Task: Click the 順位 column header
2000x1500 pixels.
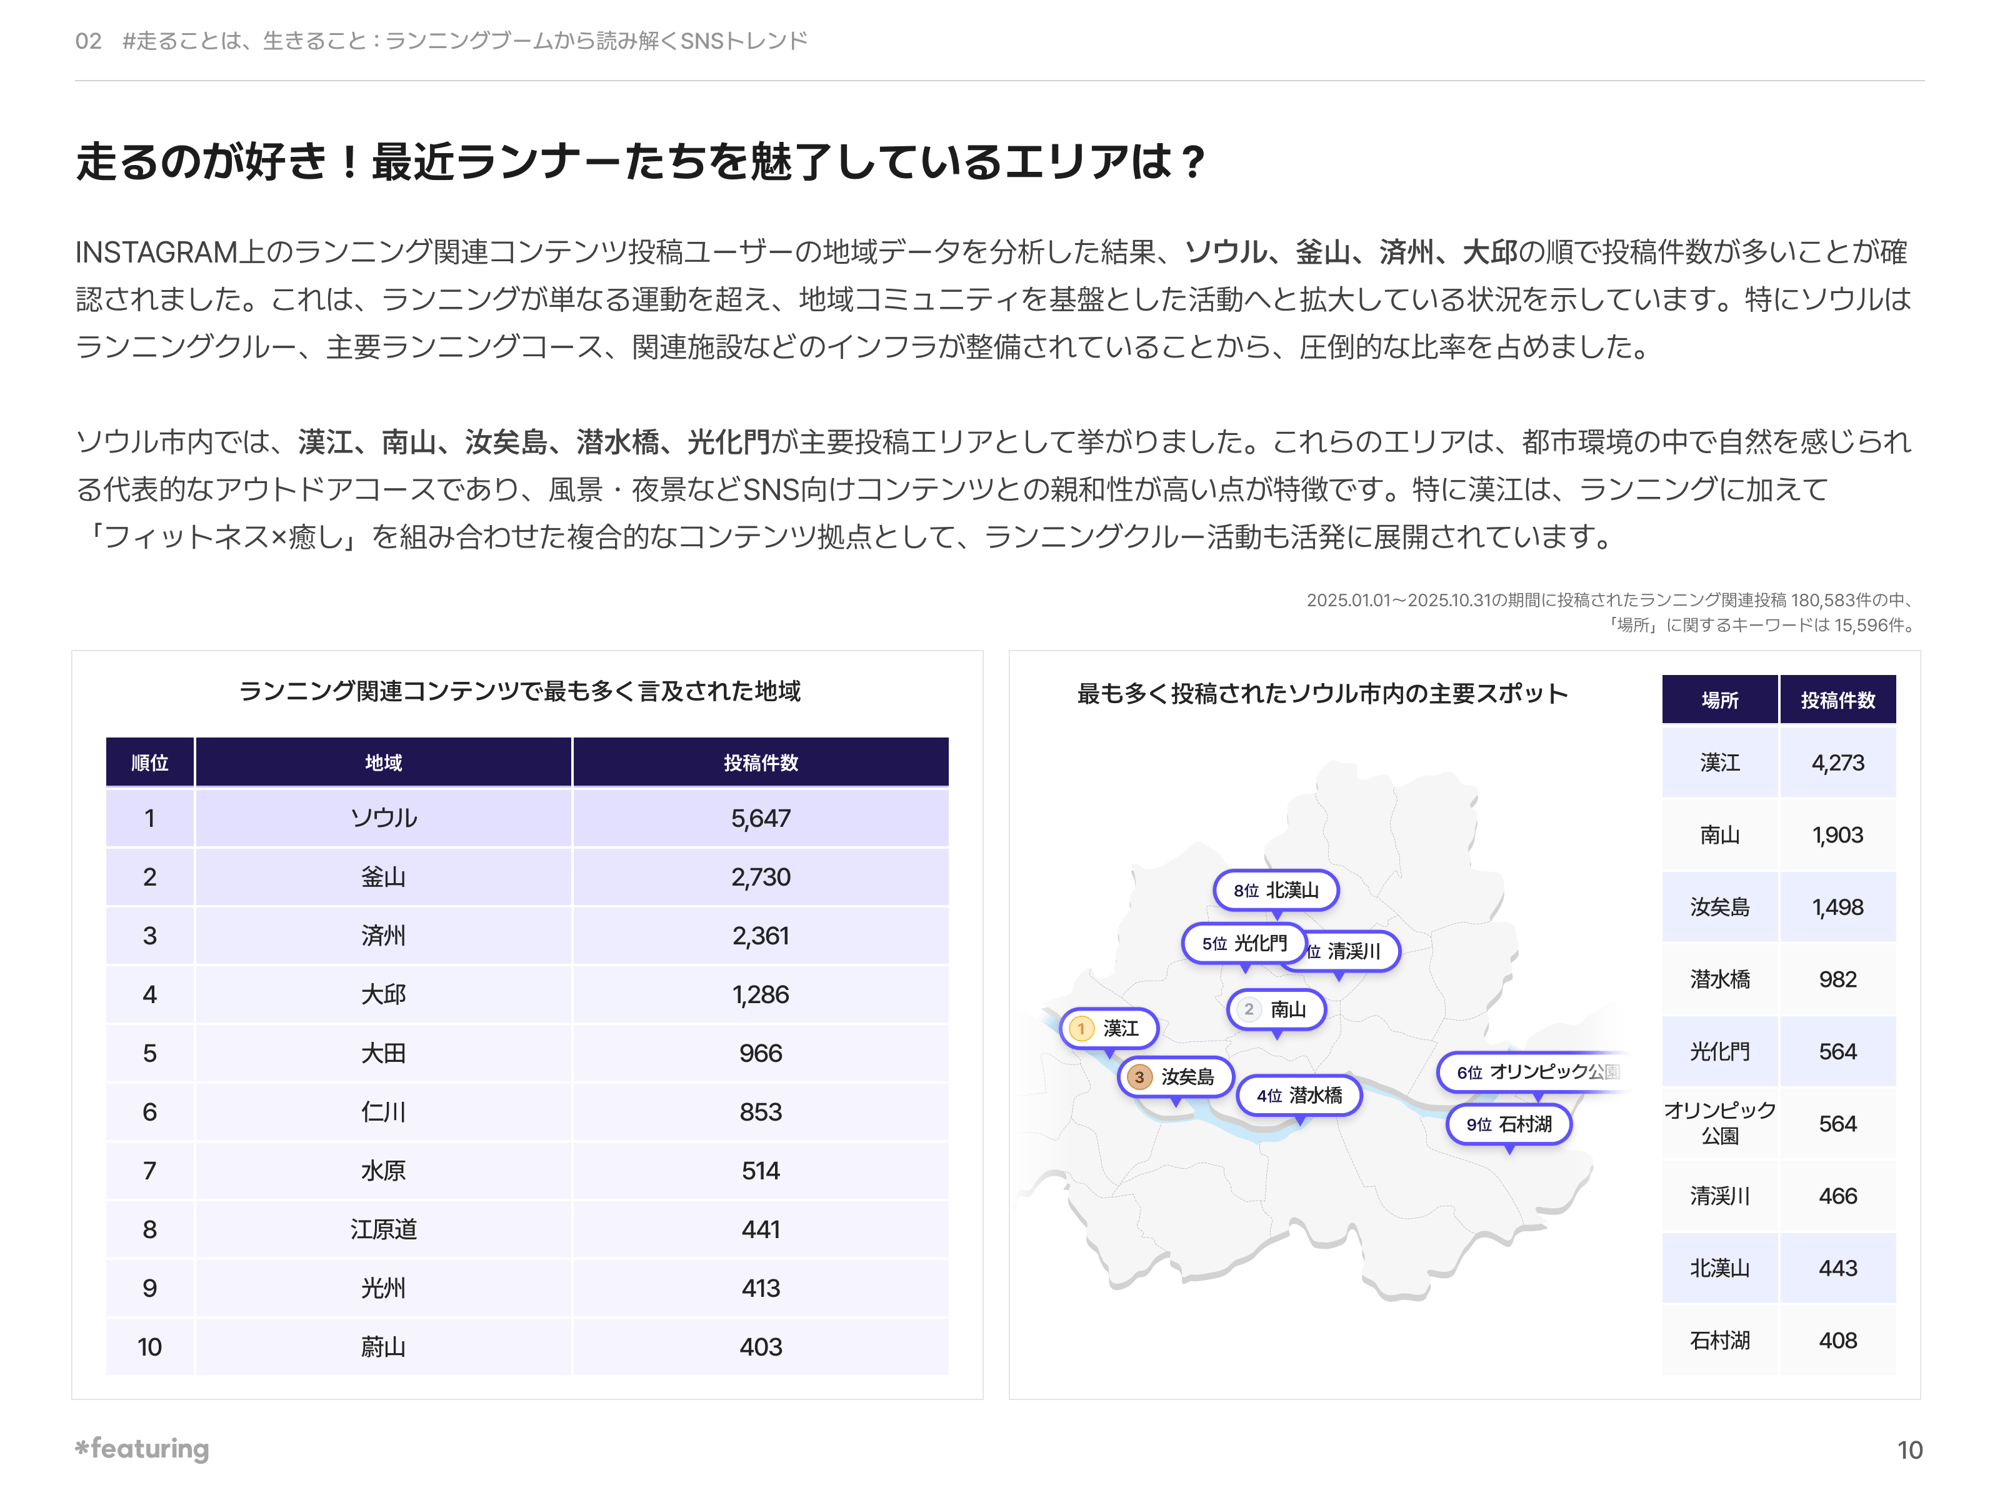Action: coord(150,763)
